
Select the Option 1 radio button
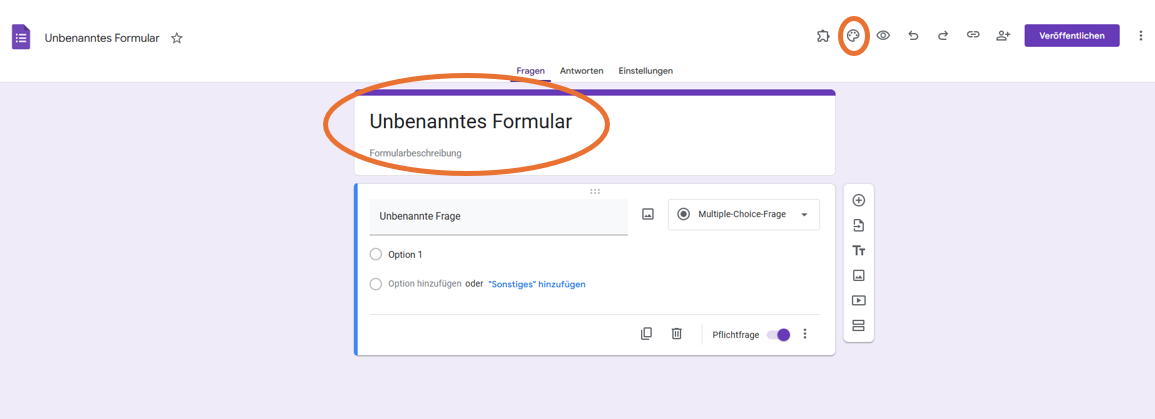pos(376,255)
